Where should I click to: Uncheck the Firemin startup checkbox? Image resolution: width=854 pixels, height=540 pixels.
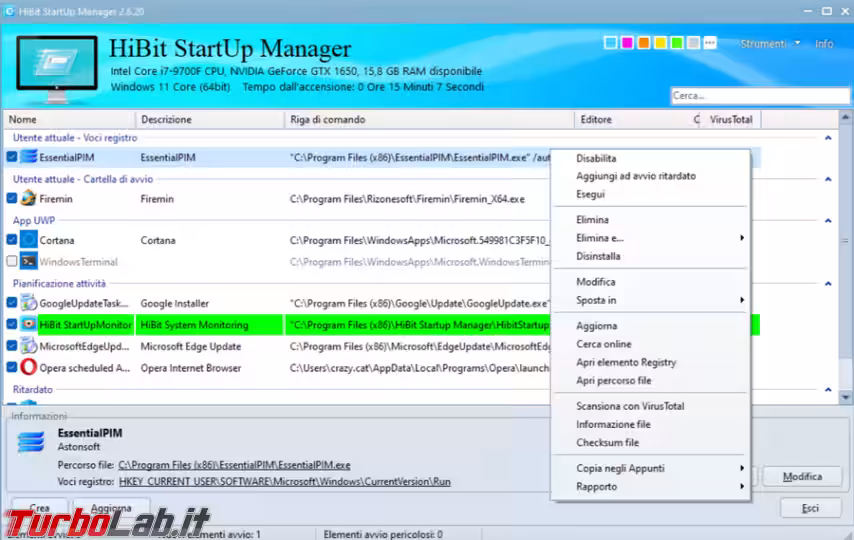11,198
